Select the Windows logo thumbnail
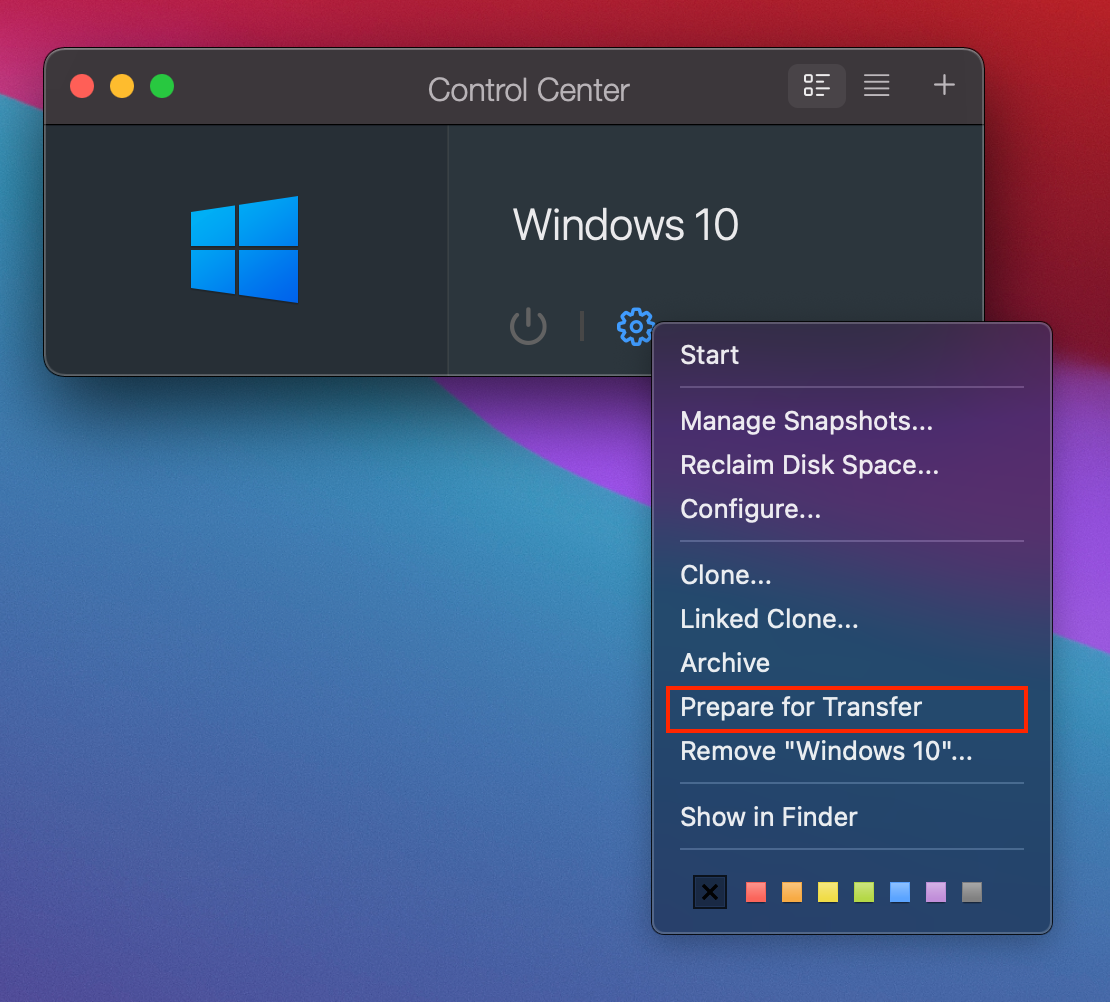Viewport: 1110px width, 1002px height. (245, 249)
